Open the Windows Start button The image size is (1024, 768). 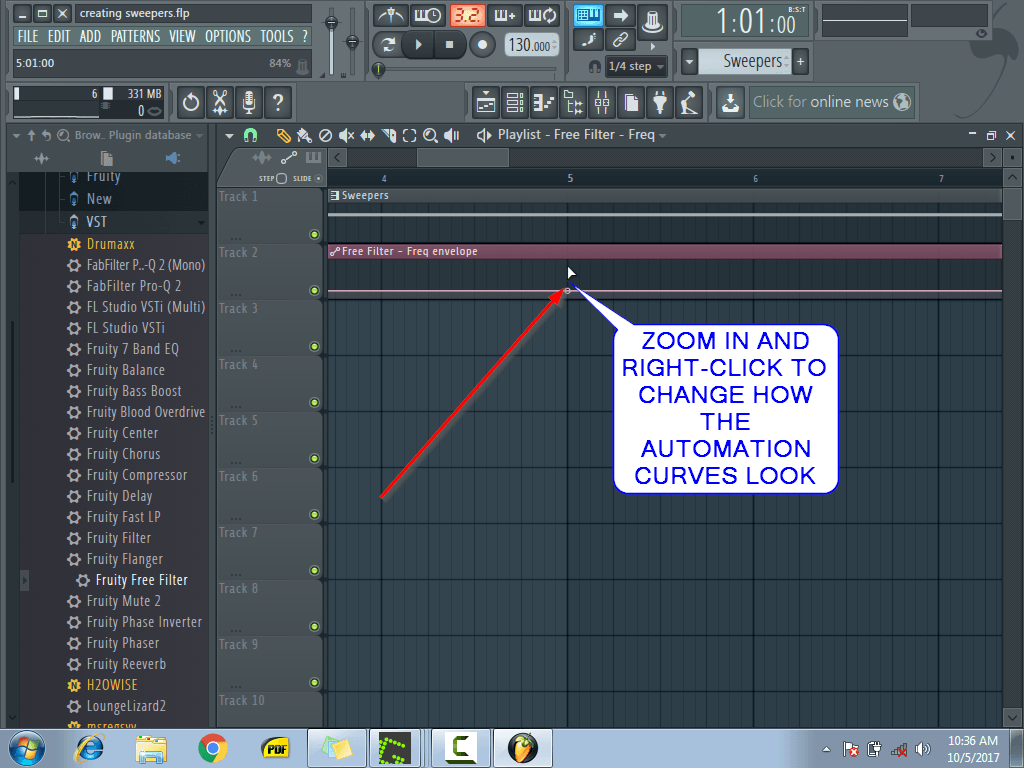tap(27, 748)
